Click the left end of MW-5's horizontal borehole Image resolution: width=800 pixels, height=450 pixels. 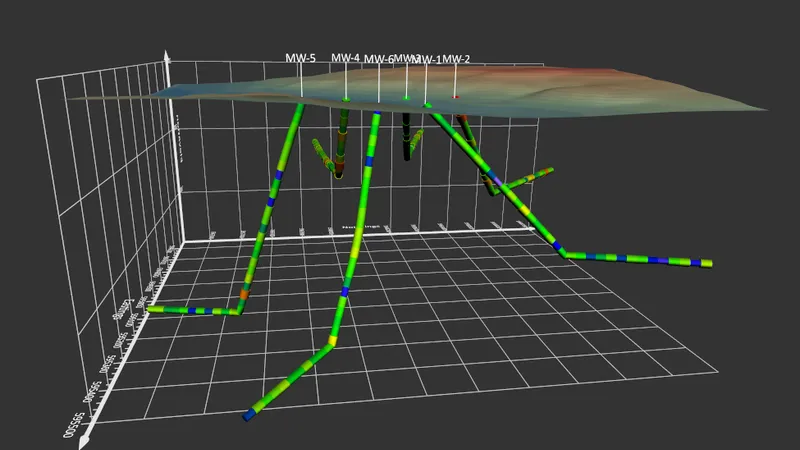click(152, 309)
